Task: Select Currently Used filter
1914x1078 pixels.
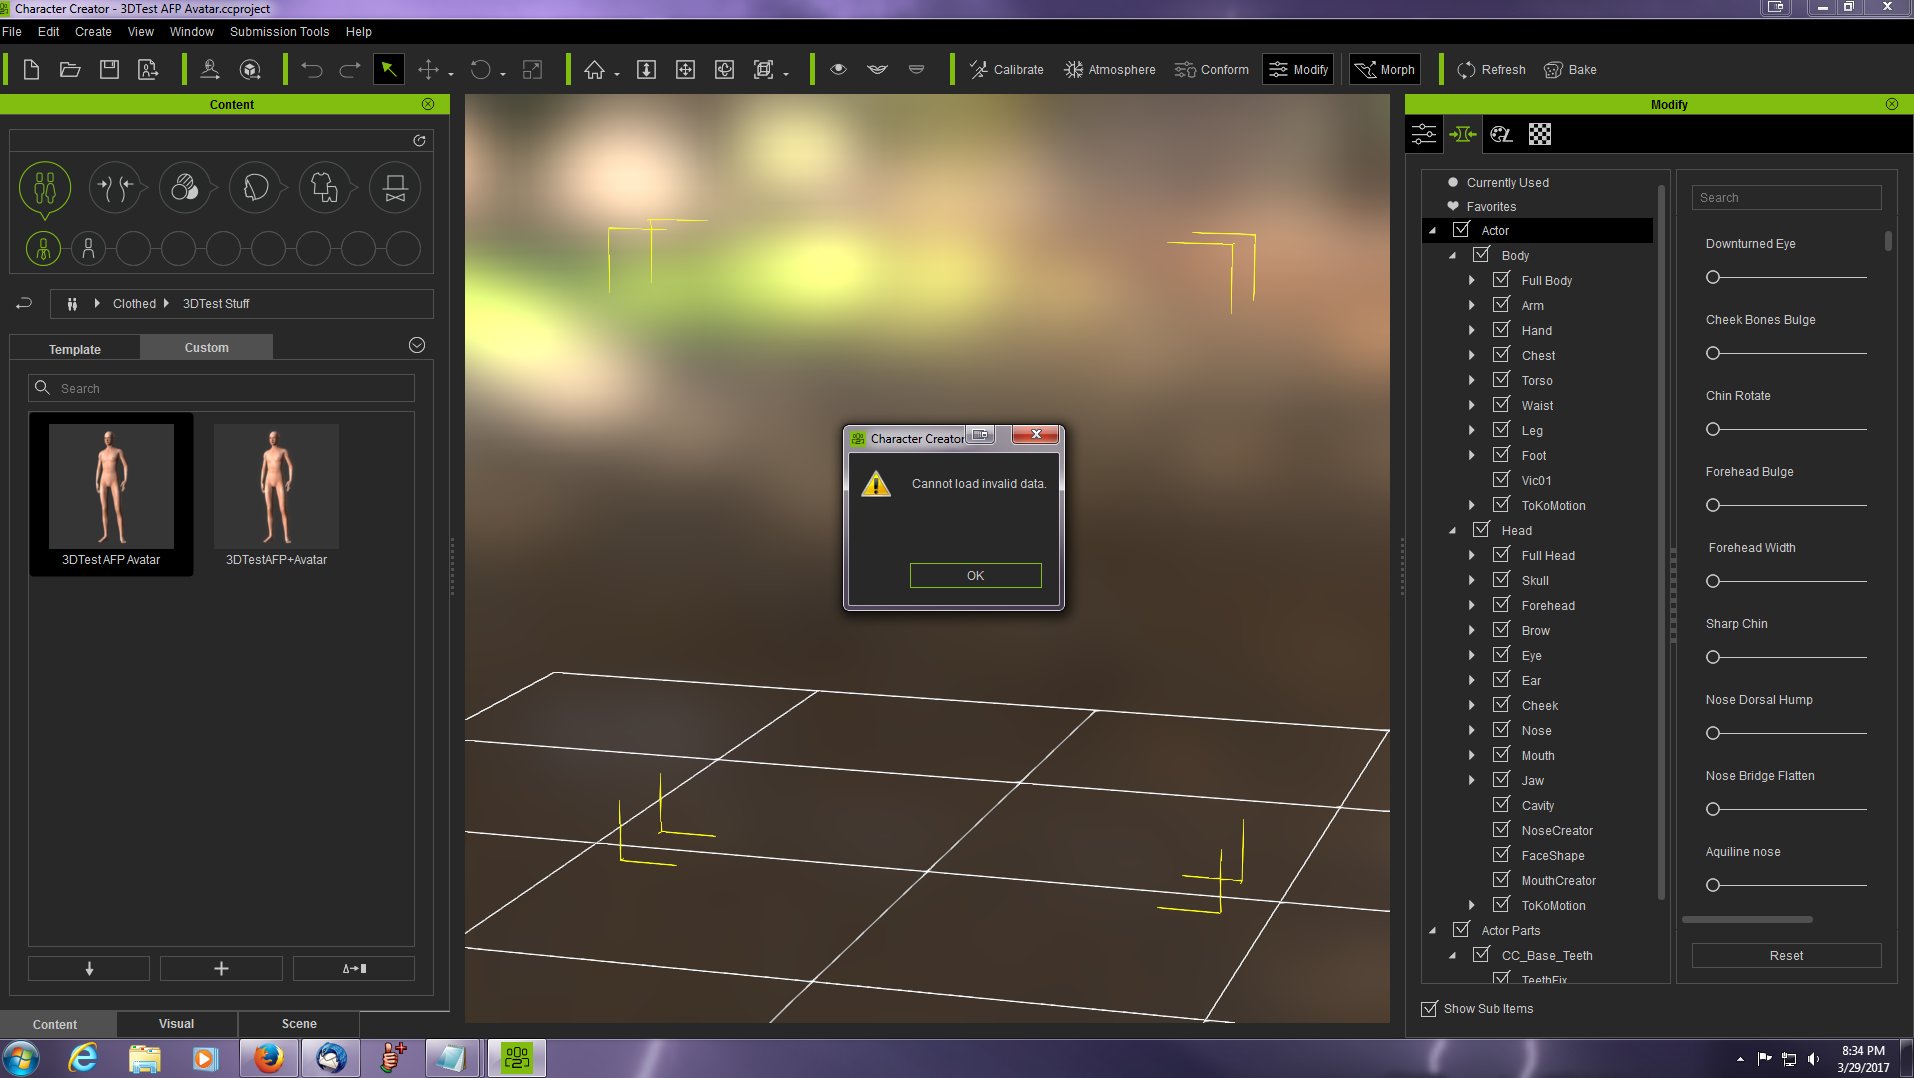Action: click(x=1507, y=182)
